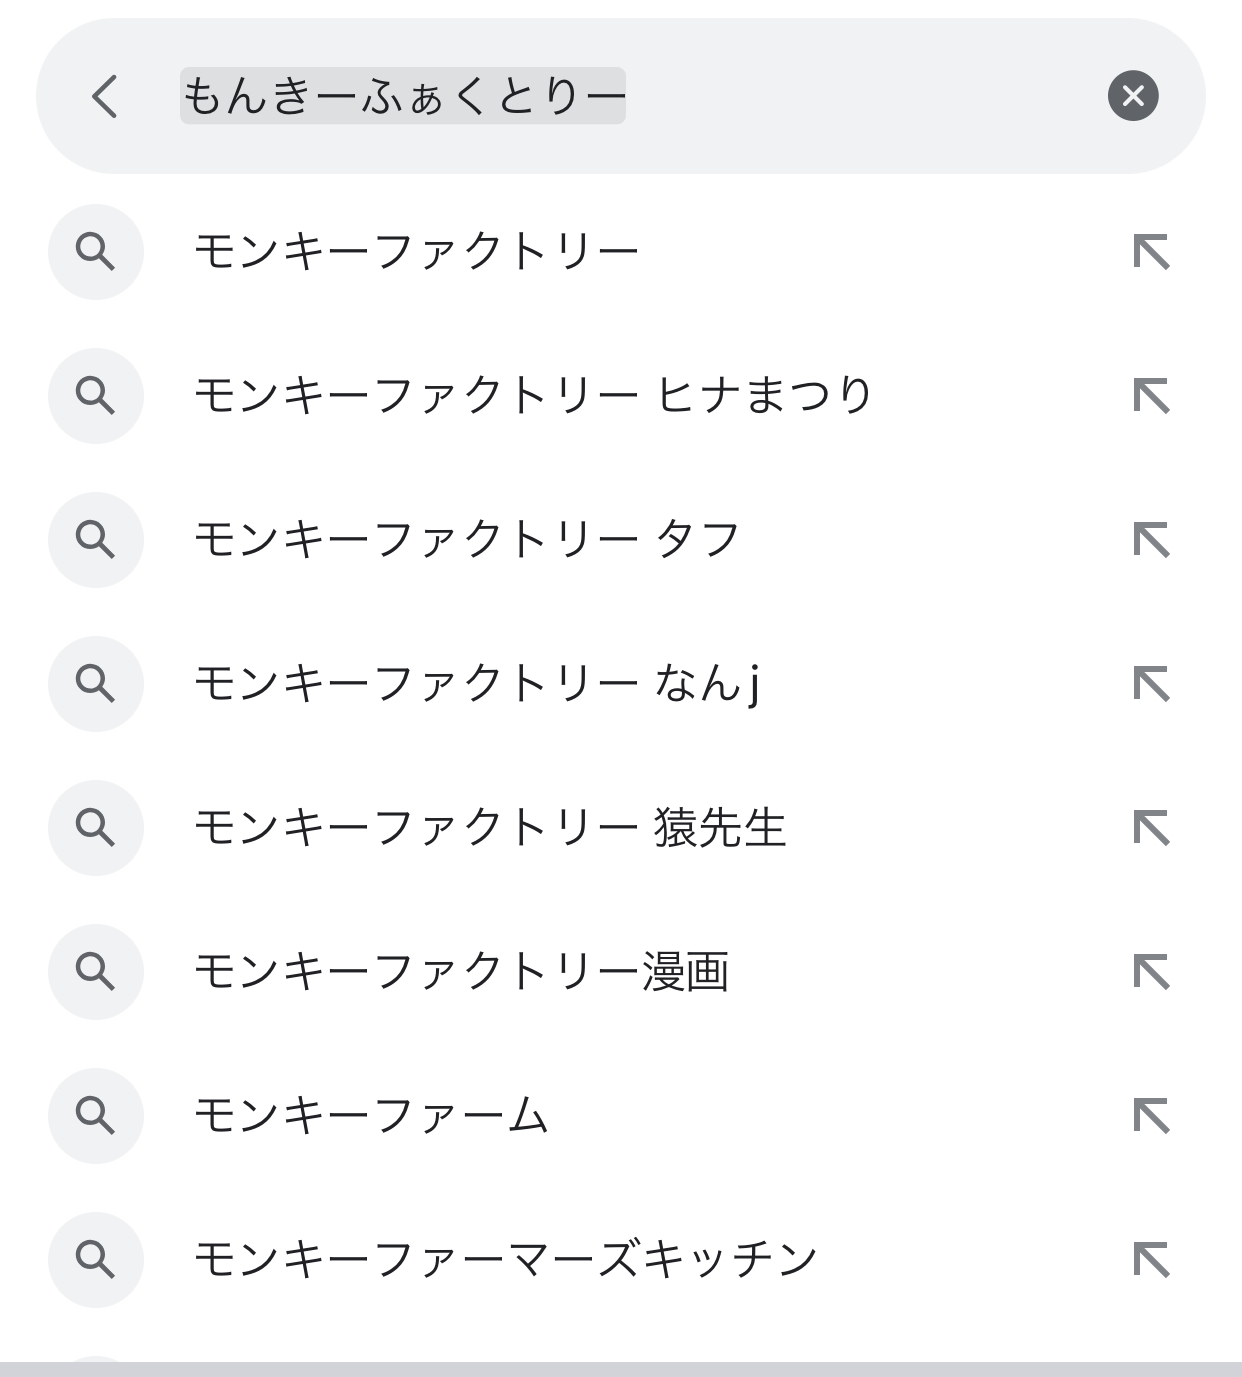1242x1377 pixels.
Task: Select suggestion モンキーファクトリー
Action: point(621,252)
